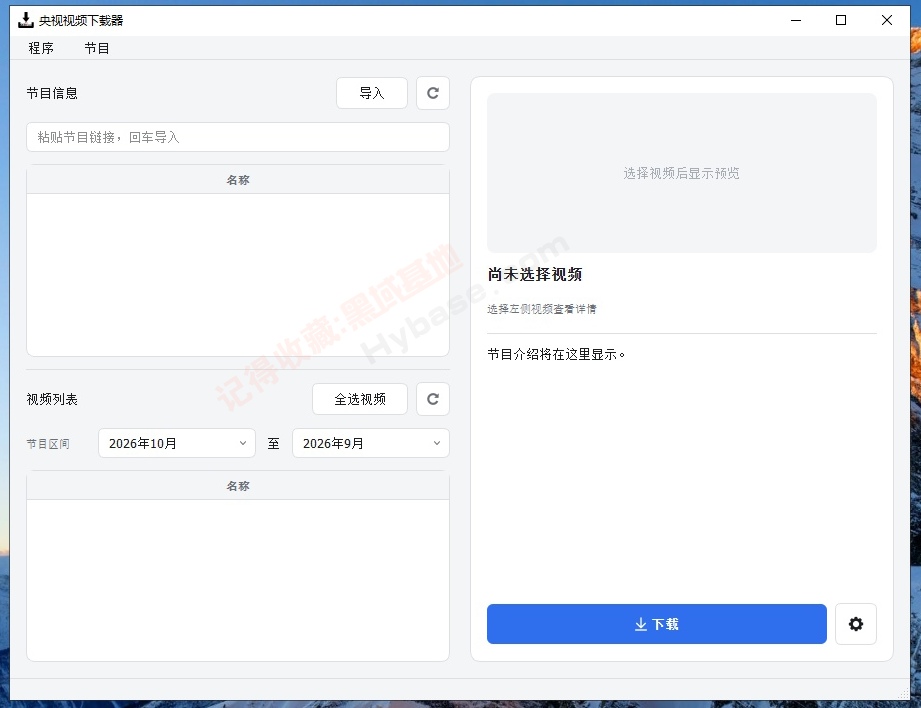Click the blue 下载 download button
Image resolution: width=921 pixels, height=708 pixels.
tap(657, 624)
